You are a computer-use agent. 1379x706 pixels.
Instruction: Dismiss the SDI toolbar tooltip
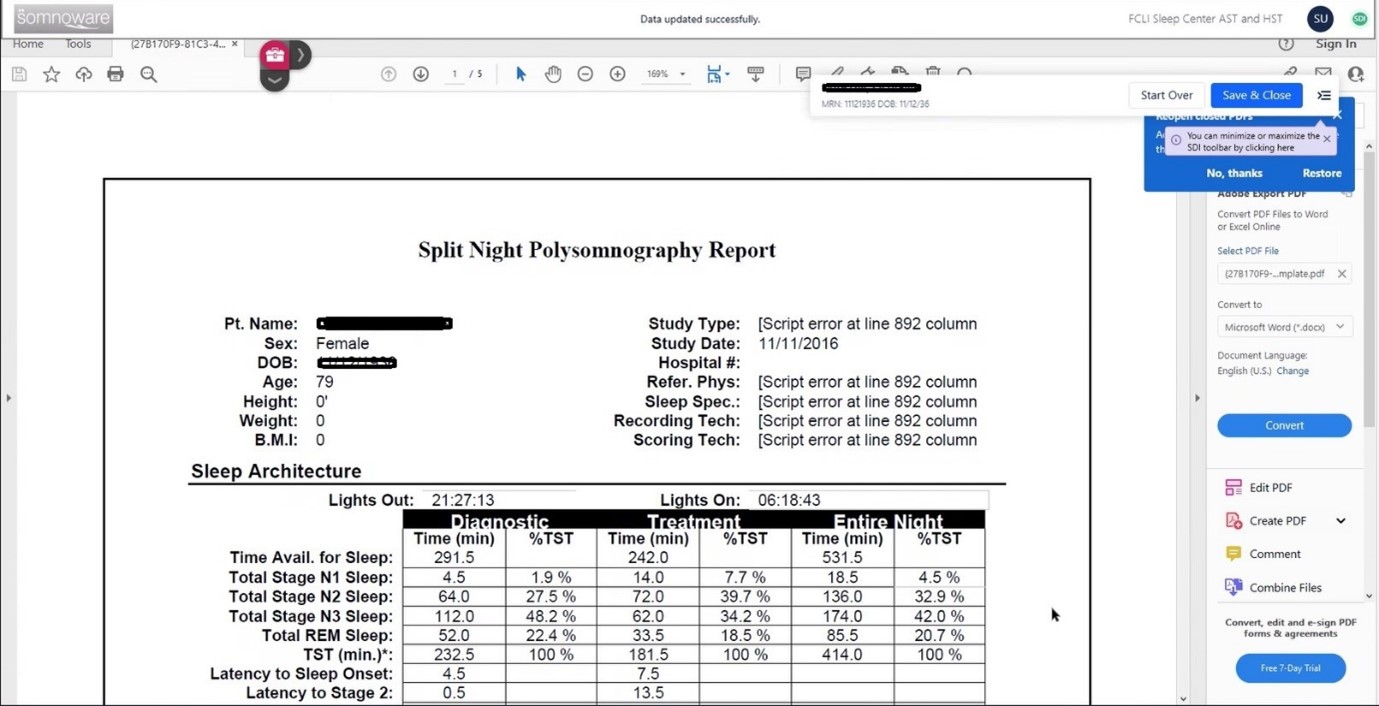point(1327,140)
